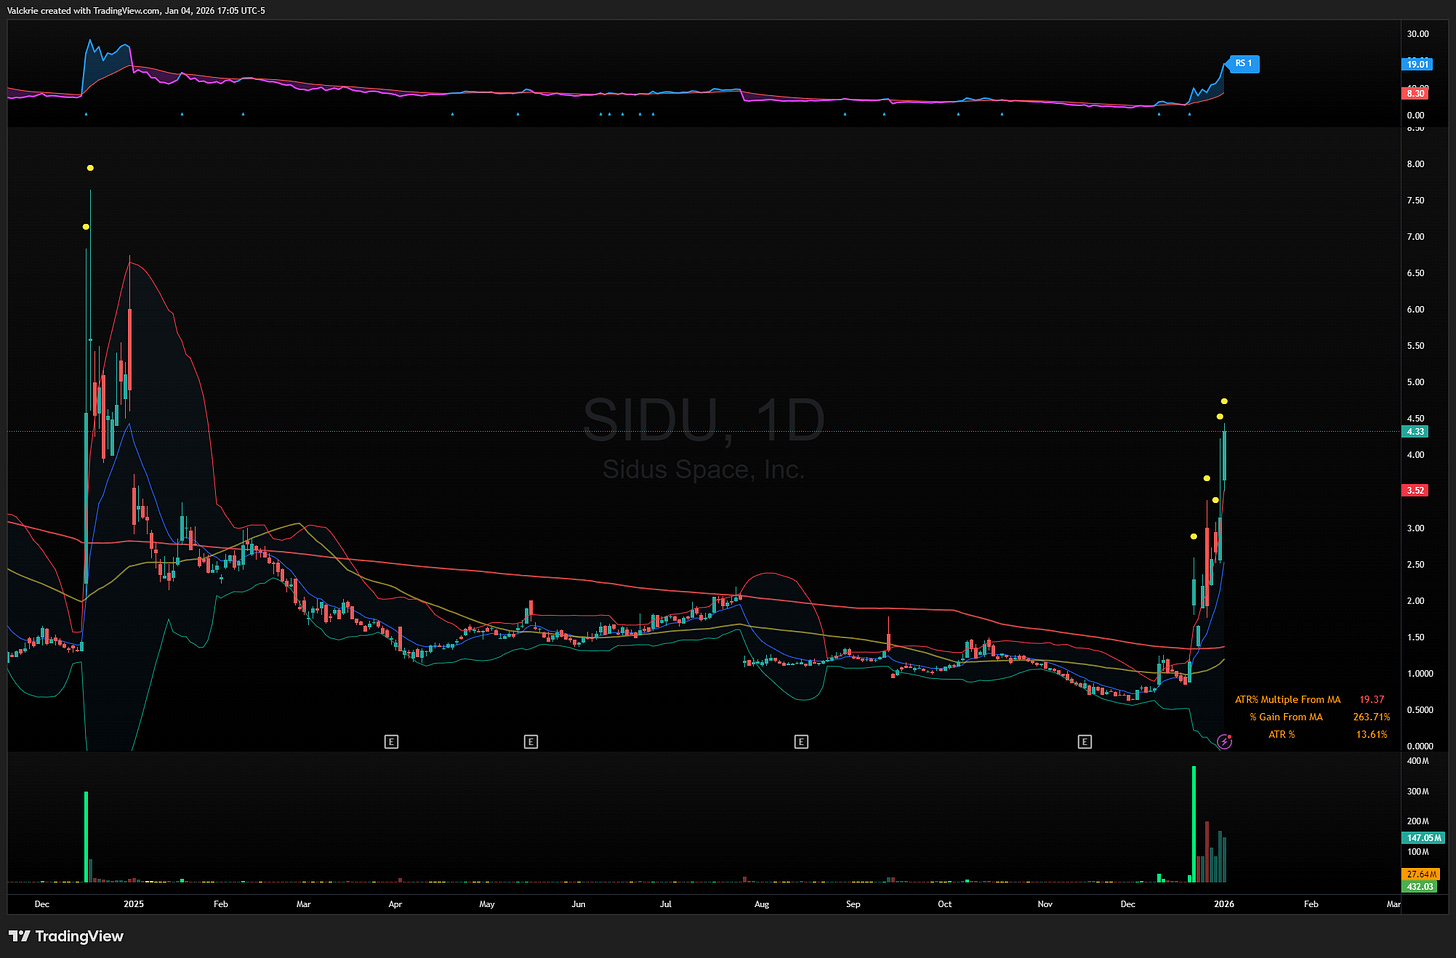Image resolution: width=1456 pixels, height=958 pixels.
Task: Click the Jun label on time axis
Action: [x=578, y=904]
